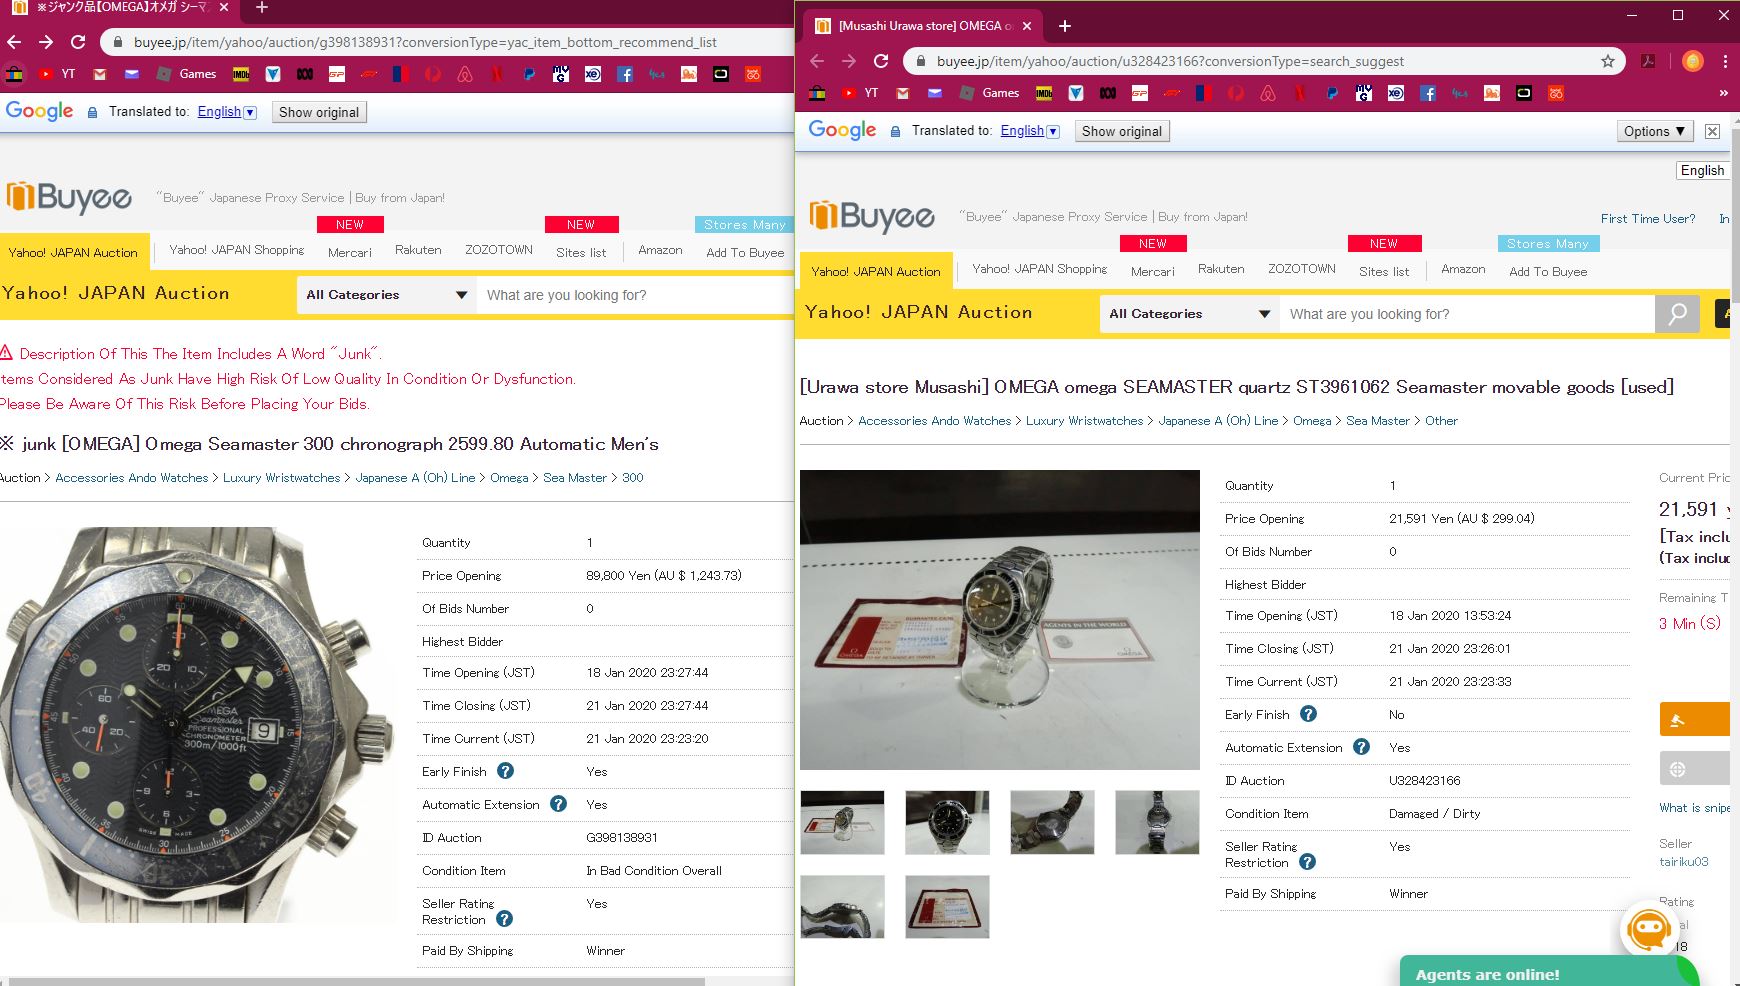Open Netflix bookmark in left window
This screenshot has width=1740, height=986.
point(497,74)
